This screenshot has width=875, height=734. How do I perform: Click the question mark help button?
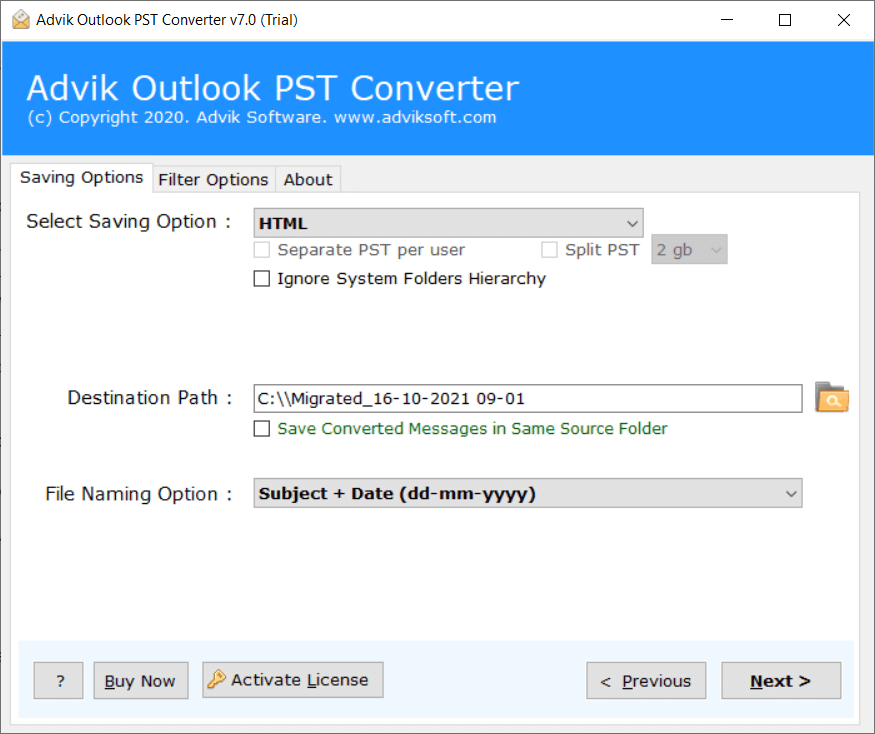tap(58, 680)
